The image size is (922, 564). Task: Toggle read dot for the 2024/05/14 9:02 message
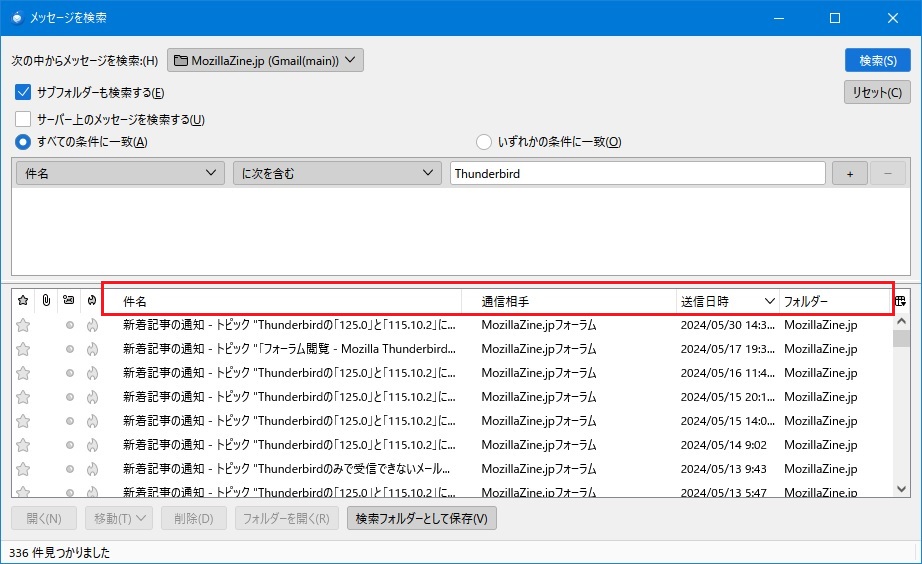(x=69, y=445)
